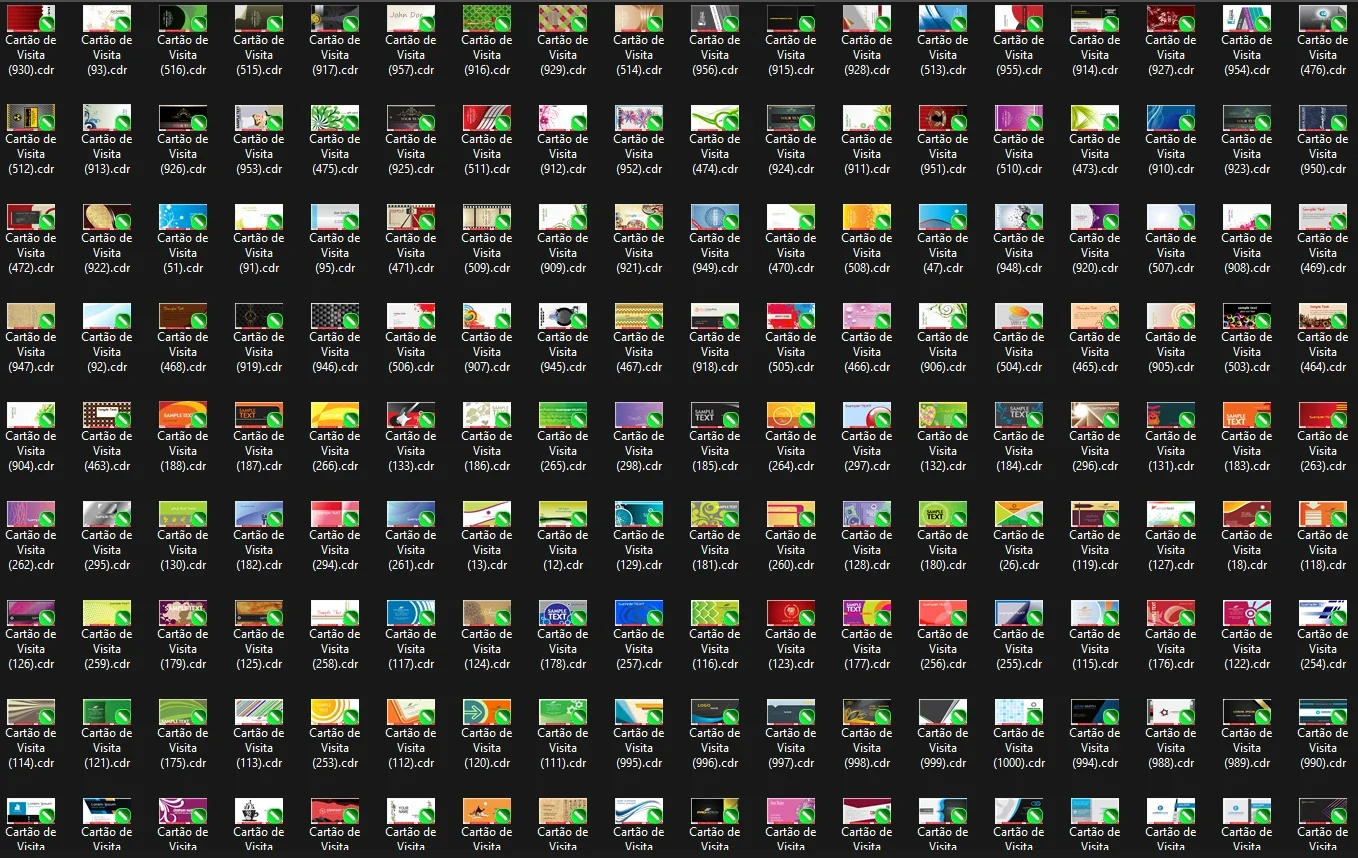Screen dimensions: 1358x858
Task: Click the Cartão de Visita (13).cdr thumbnail
Action: 487,513
